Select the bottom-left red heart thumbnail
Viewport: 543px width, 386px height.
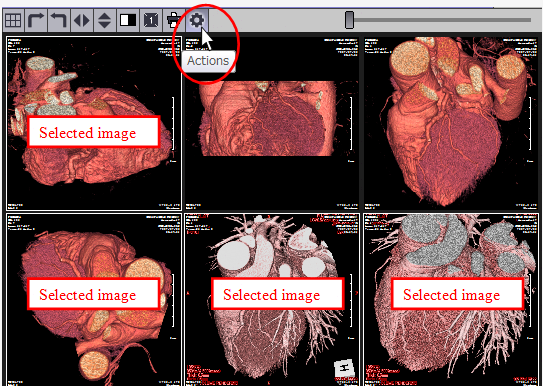94,300
